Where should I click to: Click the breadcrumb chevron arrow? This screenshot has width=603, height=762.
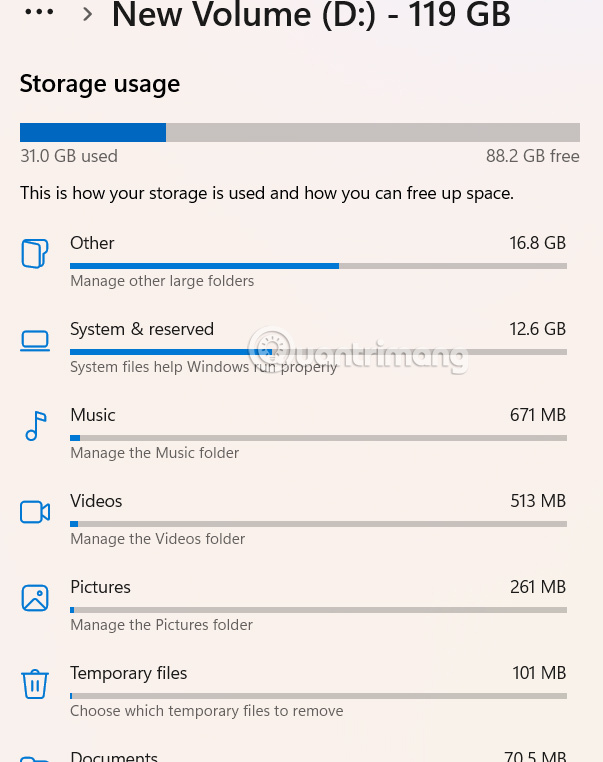point(88,14)
